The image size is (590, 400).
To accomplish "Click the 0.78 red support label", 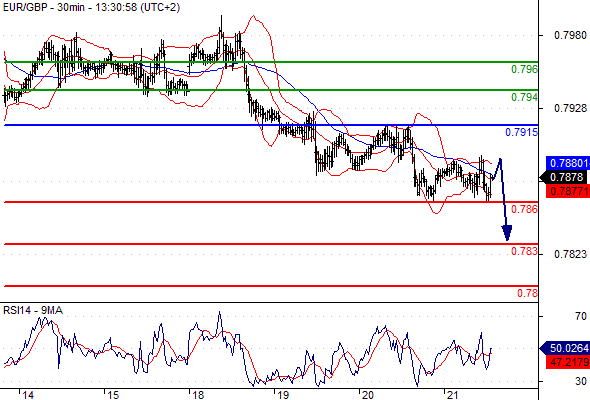I will pyautogui.click(x=528, y=293).
